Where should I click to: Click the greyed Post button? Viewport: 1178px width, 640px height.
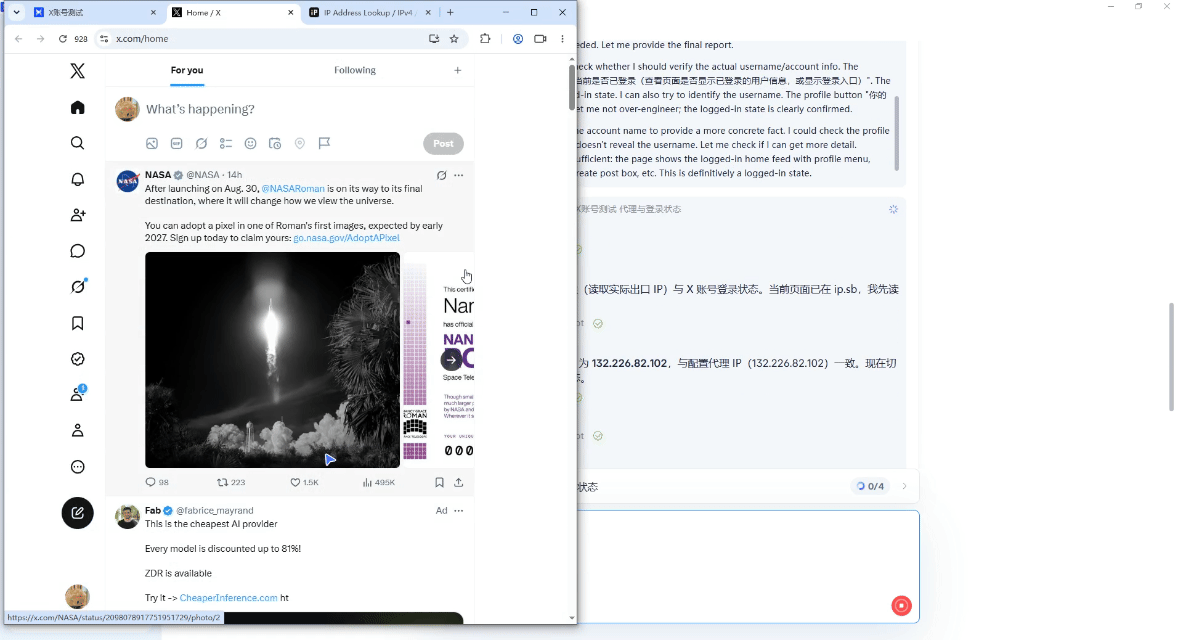pyautogui.click(x=443, y=143)
